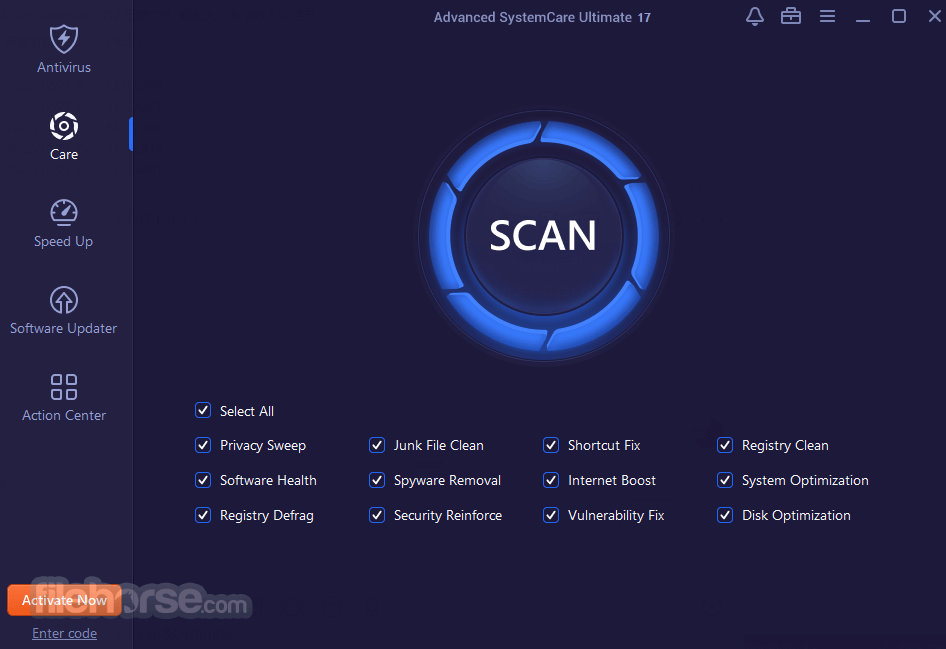Click the Disk Optimization label text
Screen dimensions: 946x649
(x=796, y=516)
